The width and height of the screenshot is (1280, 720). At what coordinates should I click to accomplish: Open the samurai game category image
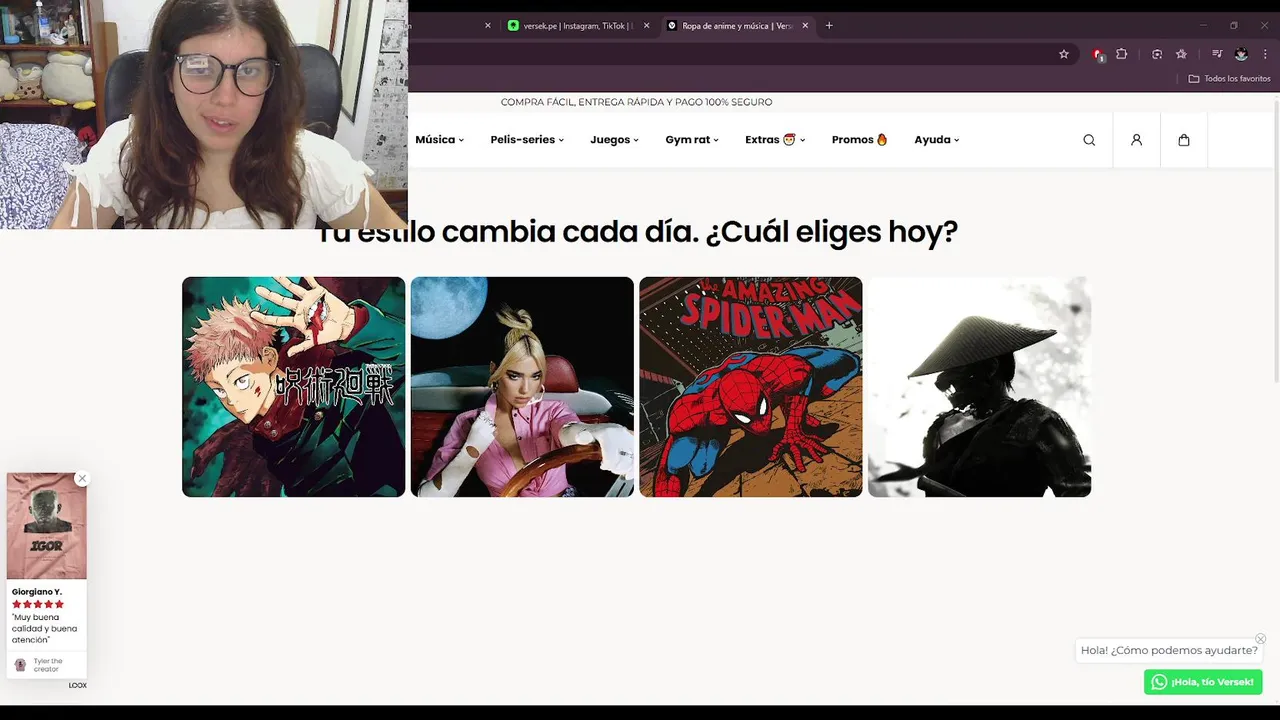click(979, 387)
